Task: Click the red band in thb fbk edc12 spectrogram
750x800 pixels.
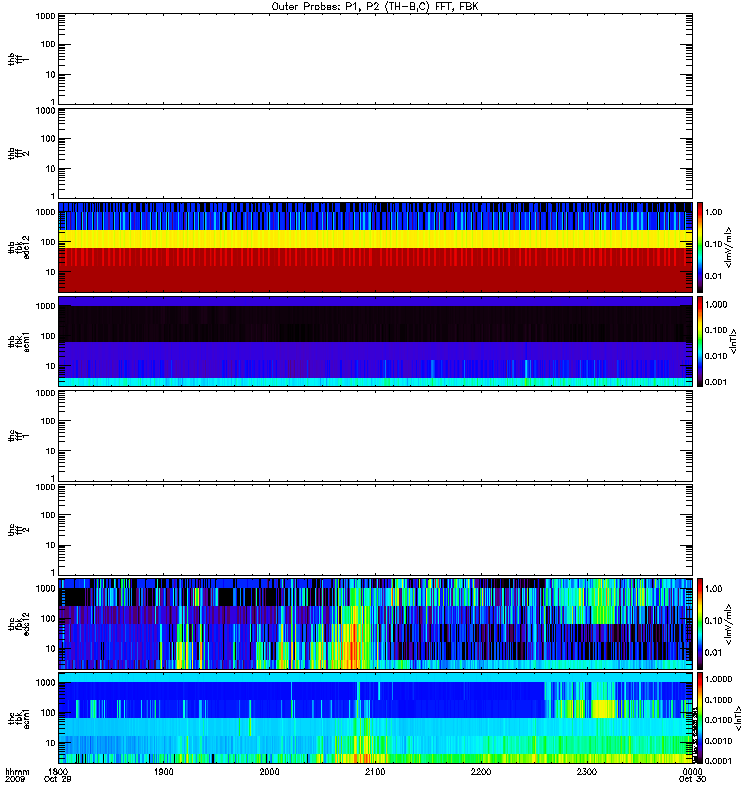Action: [x=375, y=270]
